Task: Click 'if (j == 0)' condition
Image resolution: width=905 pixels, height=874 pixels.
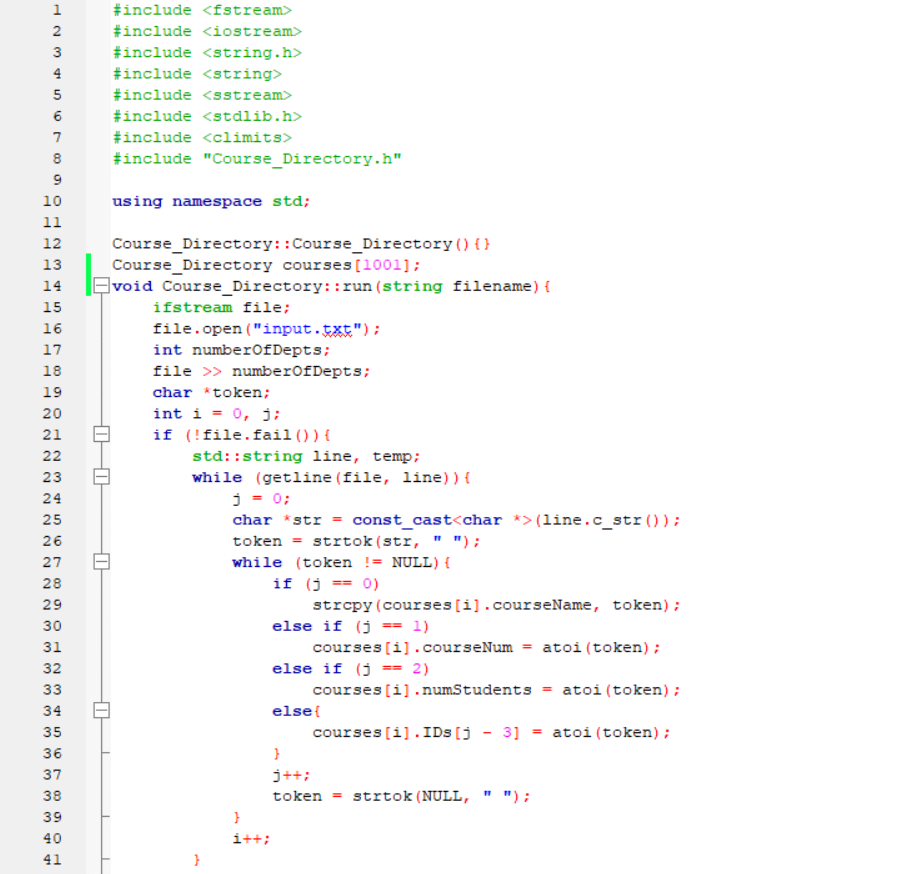Action: [326, 584]
